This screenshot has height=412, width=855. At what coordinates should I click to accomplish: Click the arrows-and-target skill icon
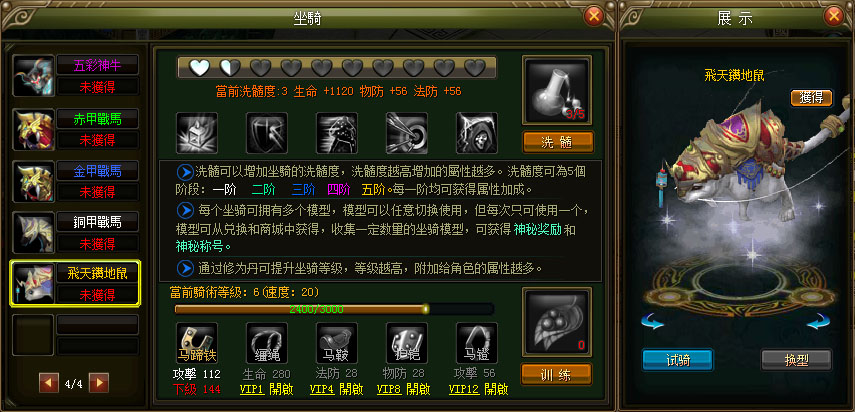tap(407, 133)
